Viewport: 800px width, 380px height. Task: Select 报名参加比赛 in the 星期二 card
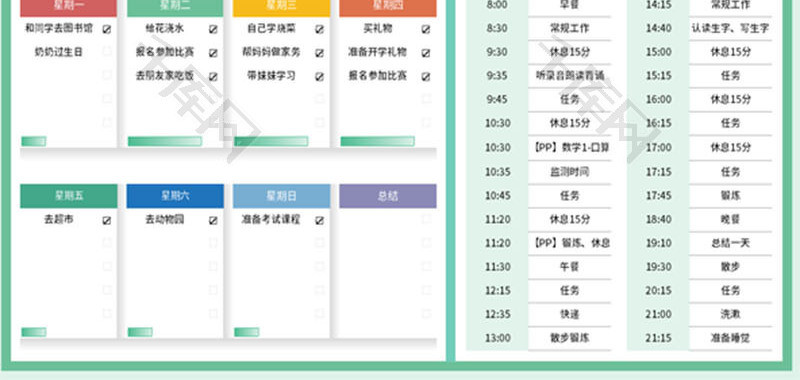point(165,52)
